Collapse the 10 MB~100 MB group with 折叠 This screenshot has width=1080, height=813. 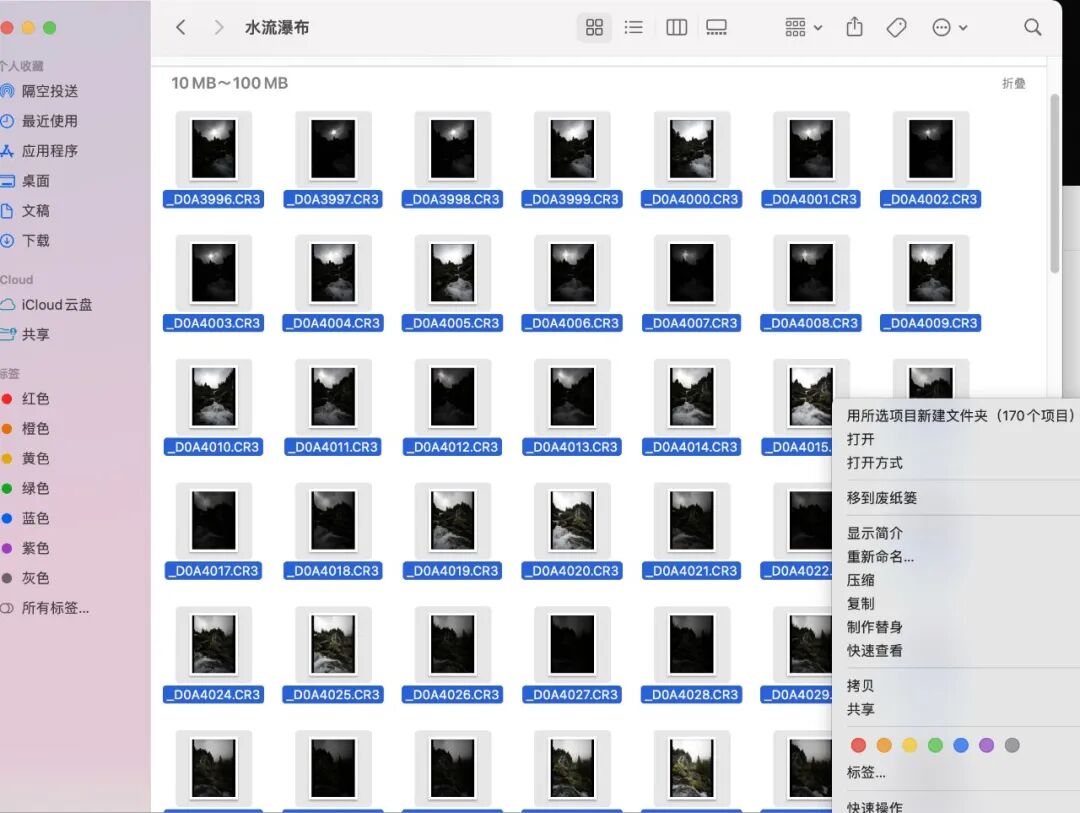coord(1013,84)
